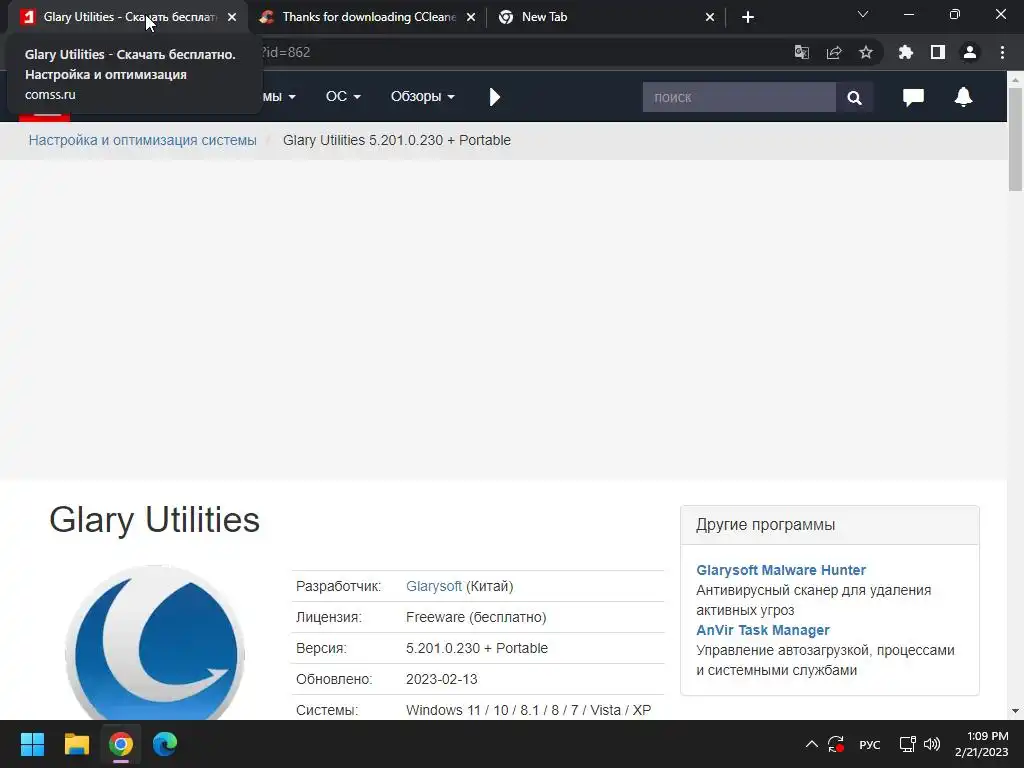Viewport: 1024px width, 768px height.
Task: Toggle the Chrome side panel icon
Action: (938, 52)
